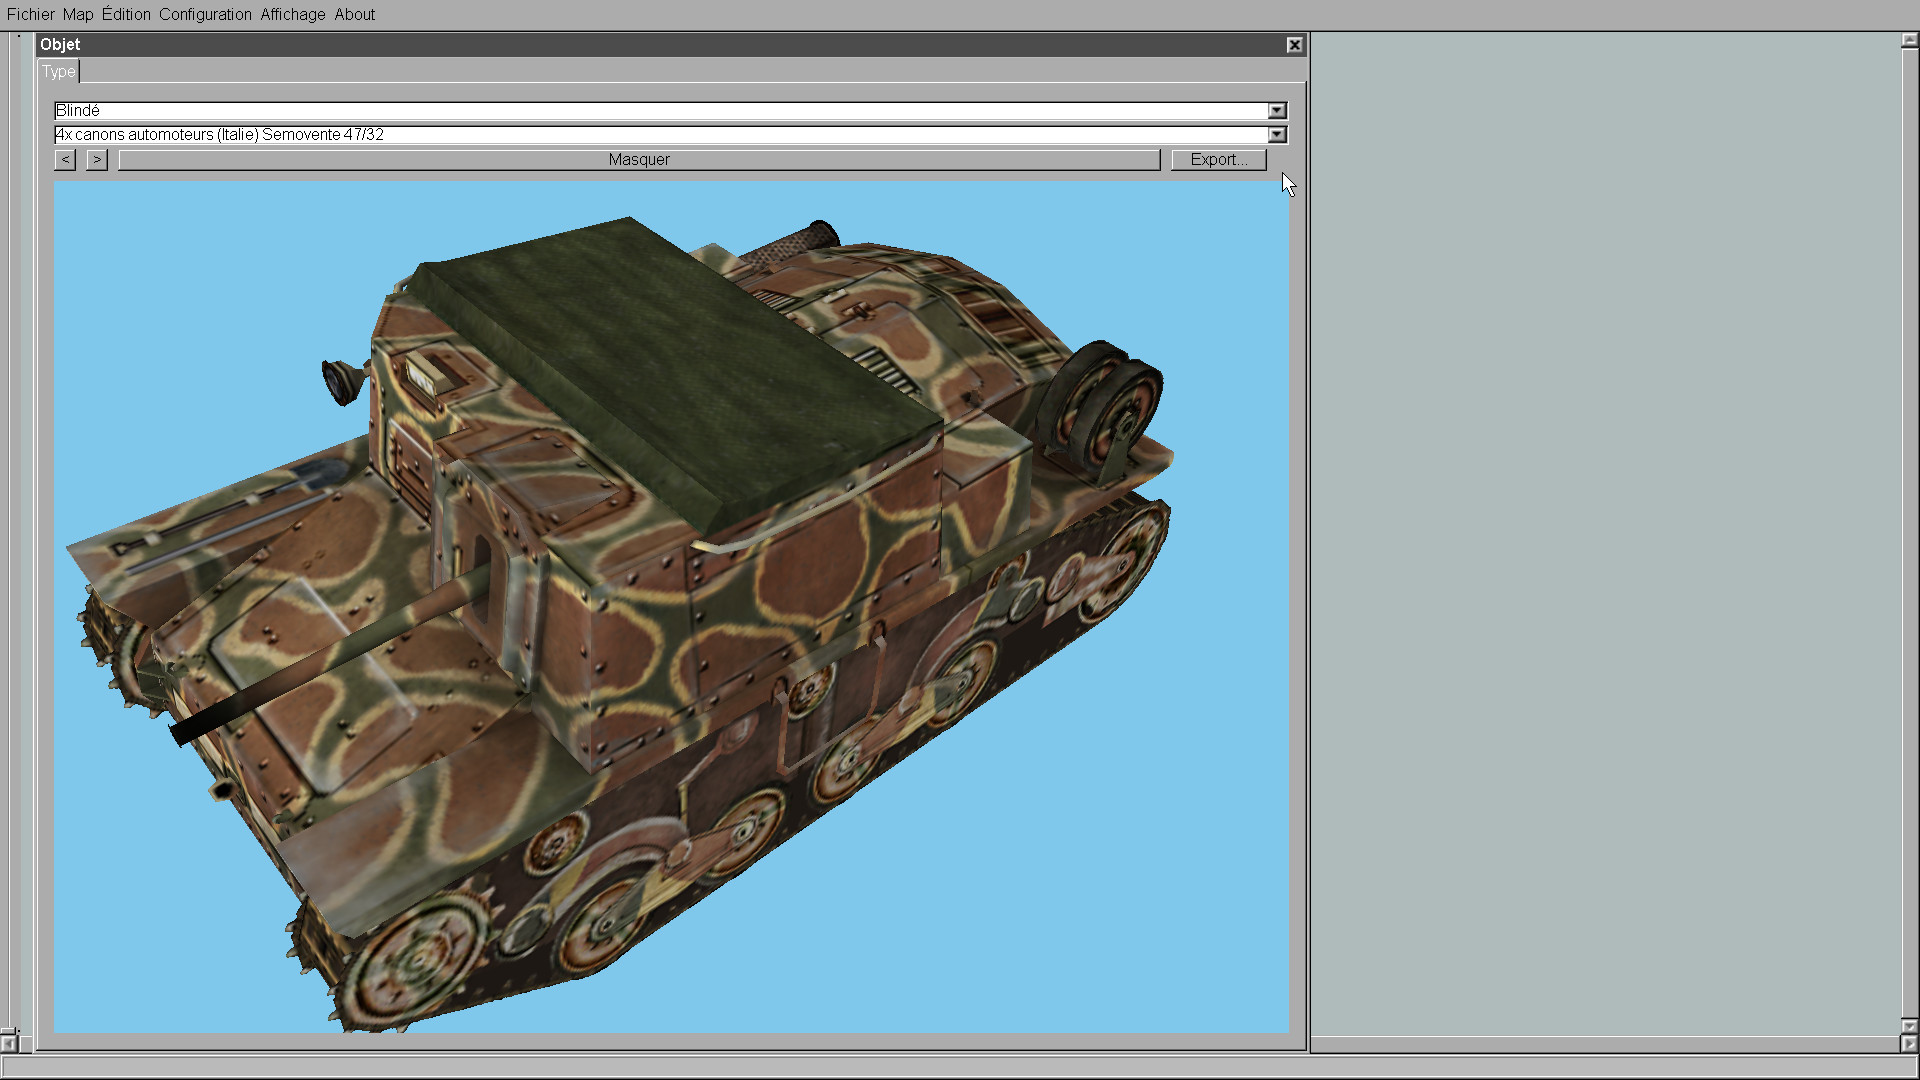Click the map scroll down arrow
This screenshot has height=1080, width=1920.
[x=1909, y=1026]
